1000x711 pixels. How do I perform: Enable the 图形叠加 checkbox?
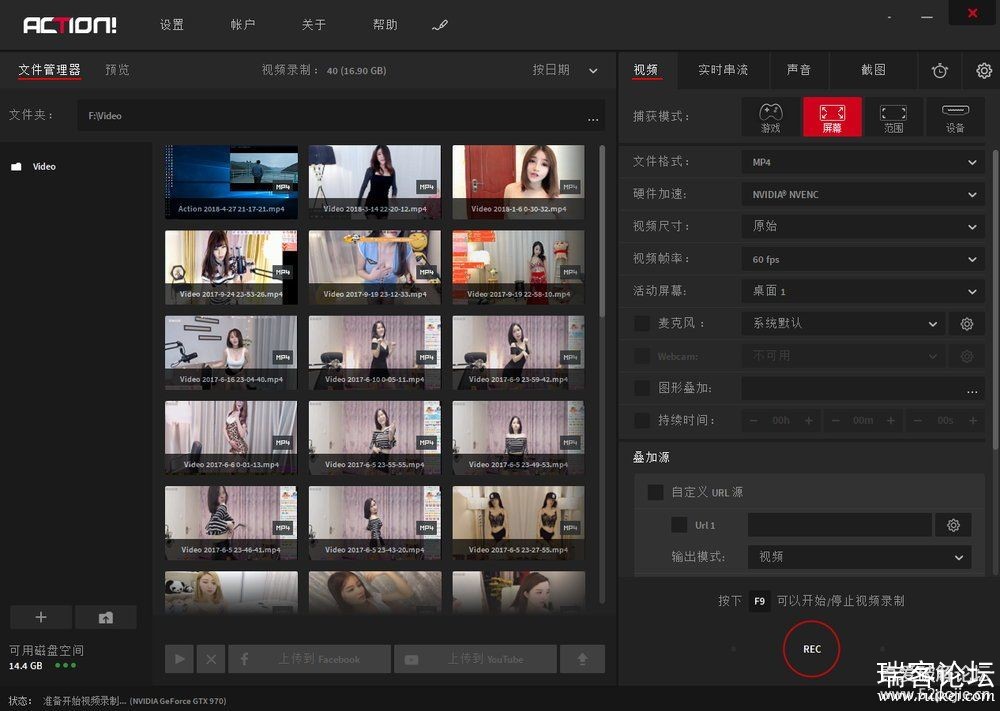pyautogui.click(x=642, y=388)
